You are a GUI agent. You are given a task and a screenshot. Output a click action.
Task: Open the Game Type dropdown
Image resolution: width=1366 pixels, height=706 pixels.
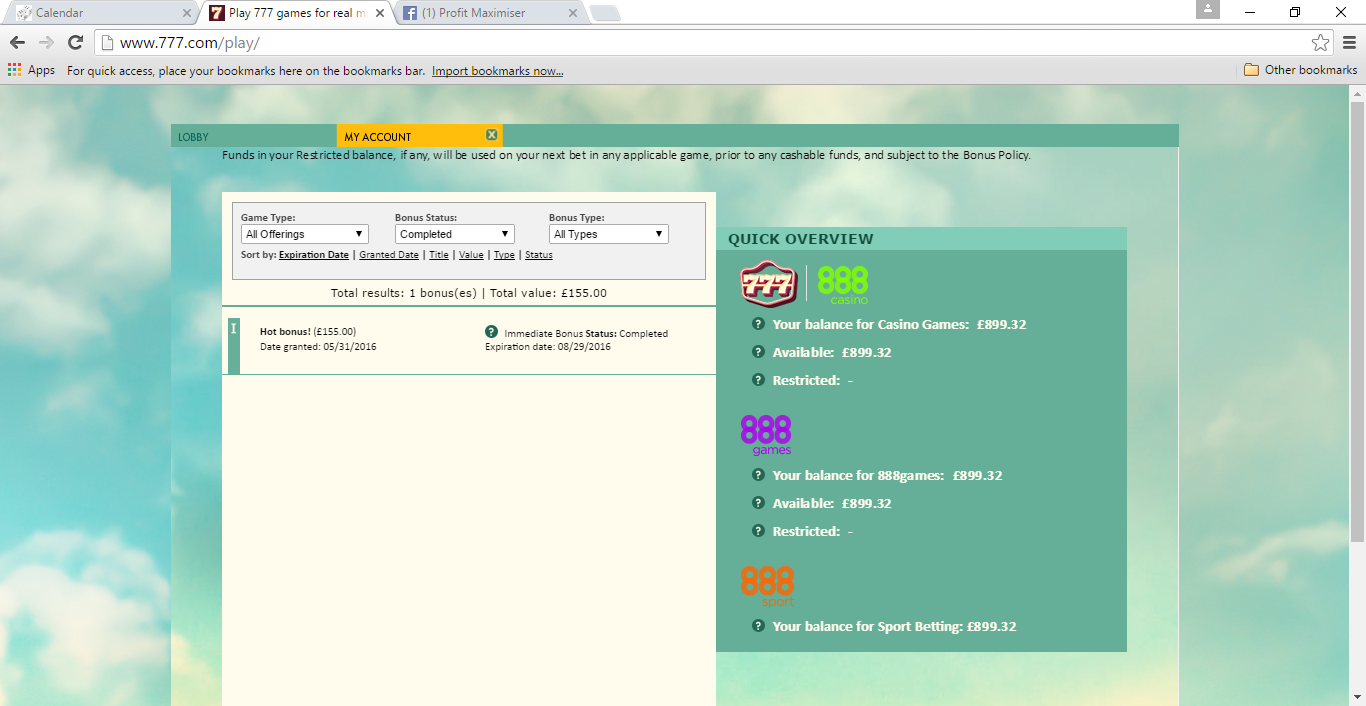pyautogui.click(x=305, y=234)
